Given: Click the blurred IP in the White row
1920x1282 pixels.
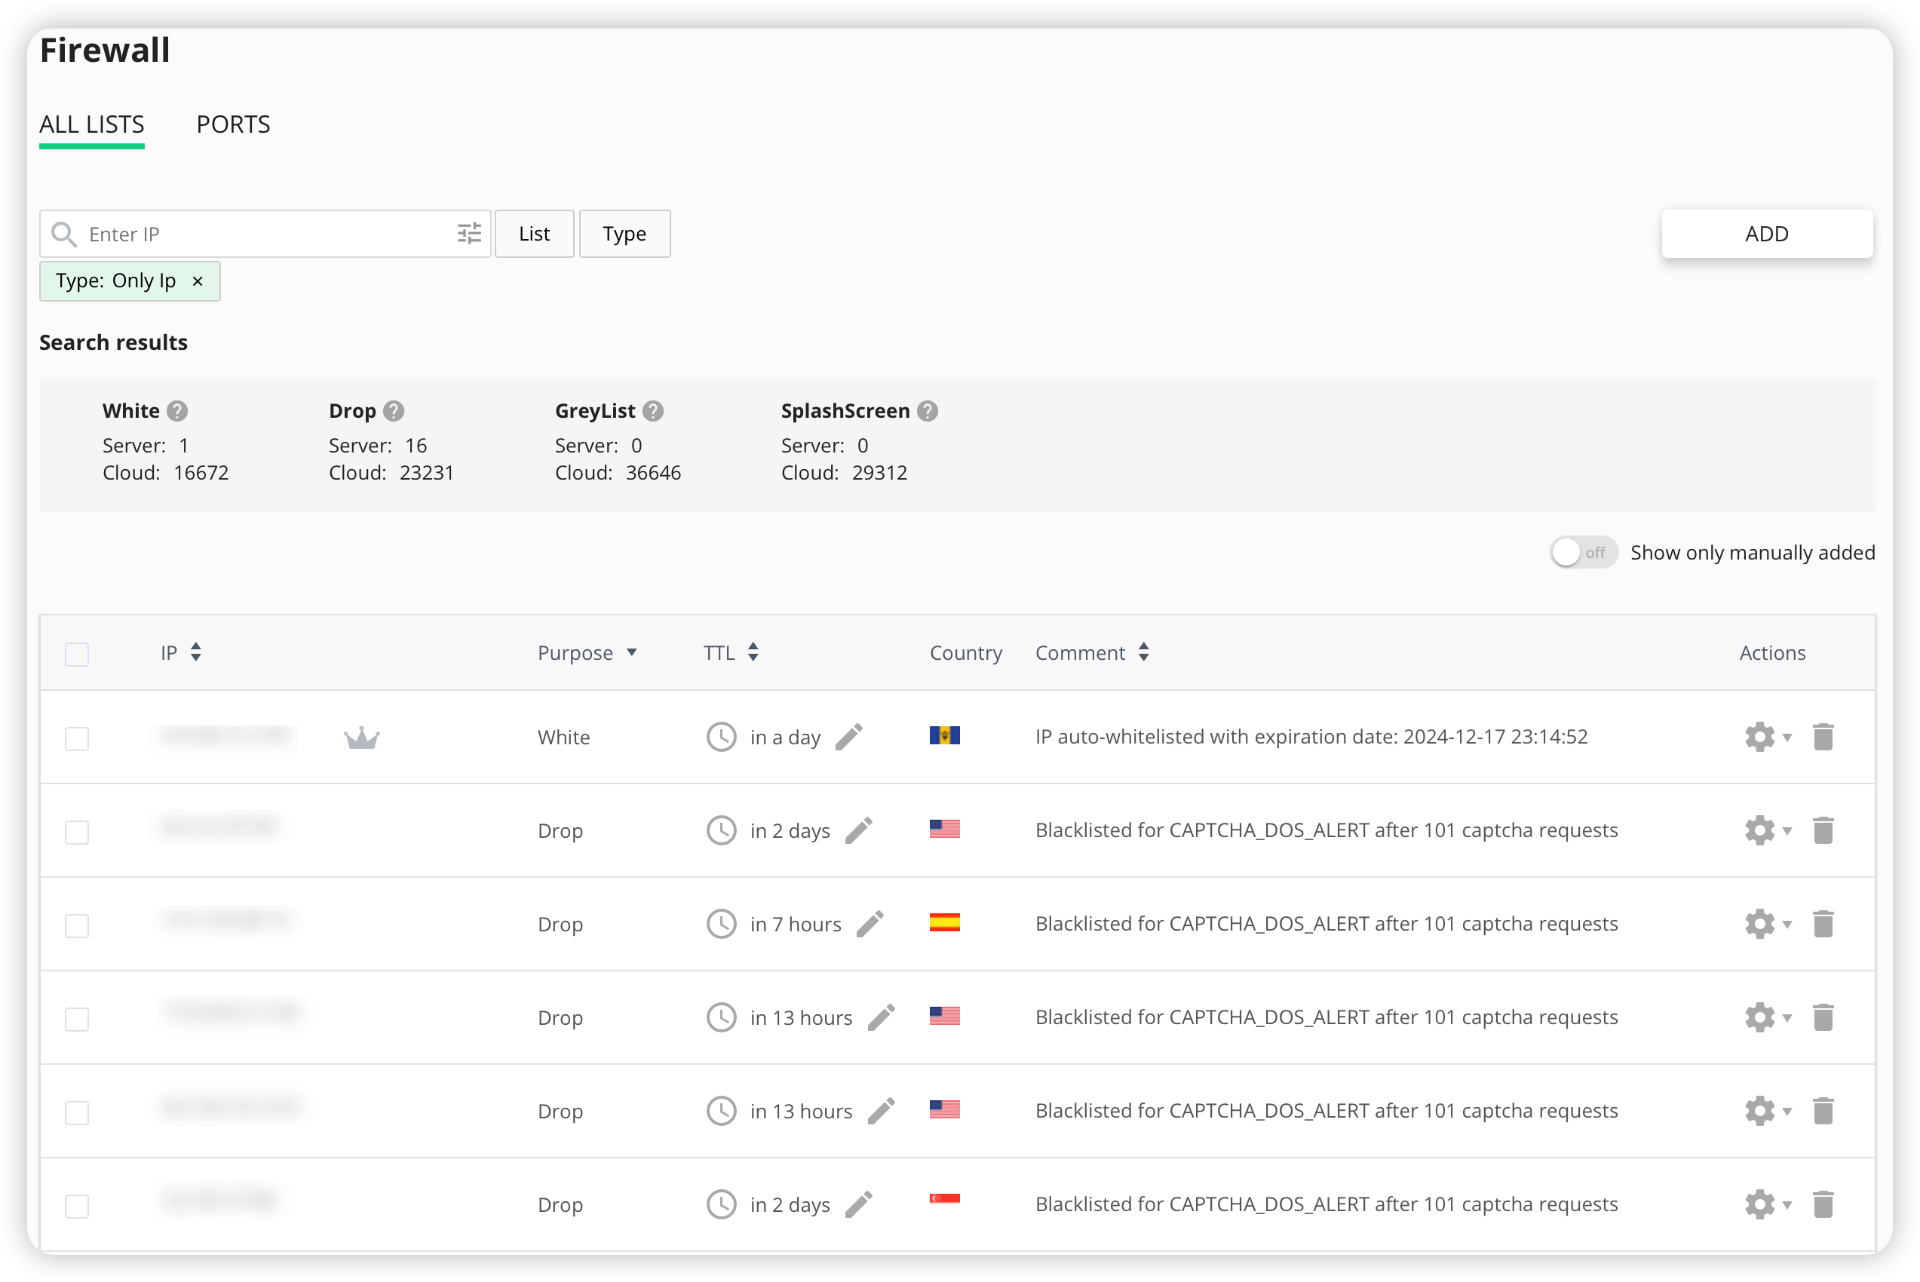Looking at the screenshot, I should coord(225,736).
